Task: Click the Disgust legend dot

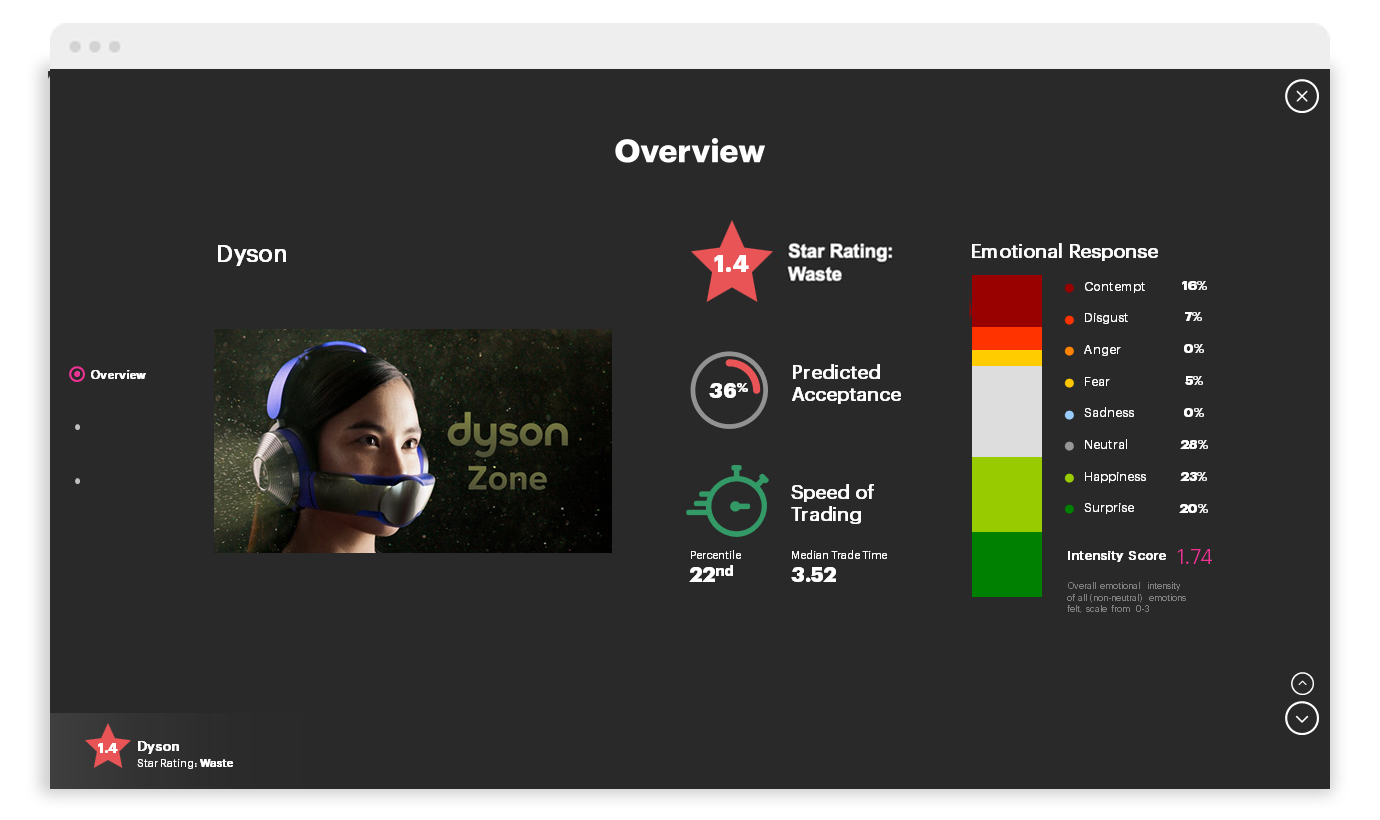Action: 1070,319
